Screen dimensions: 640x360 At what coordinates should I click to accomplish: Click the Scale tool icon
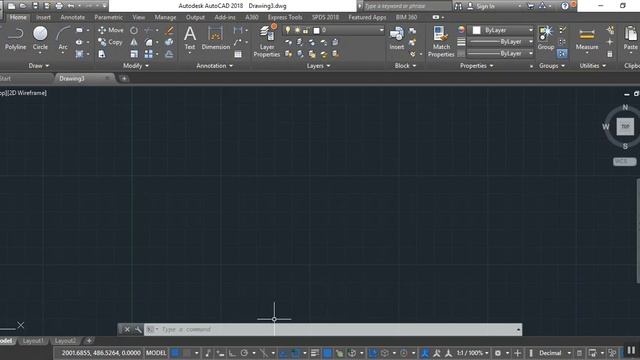[x=134, y=54]
